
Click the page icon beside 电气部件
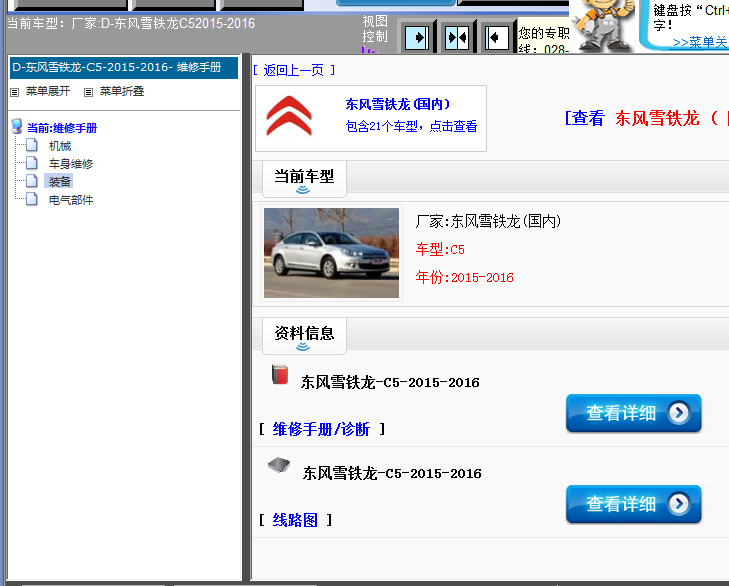tap(32, 199)
